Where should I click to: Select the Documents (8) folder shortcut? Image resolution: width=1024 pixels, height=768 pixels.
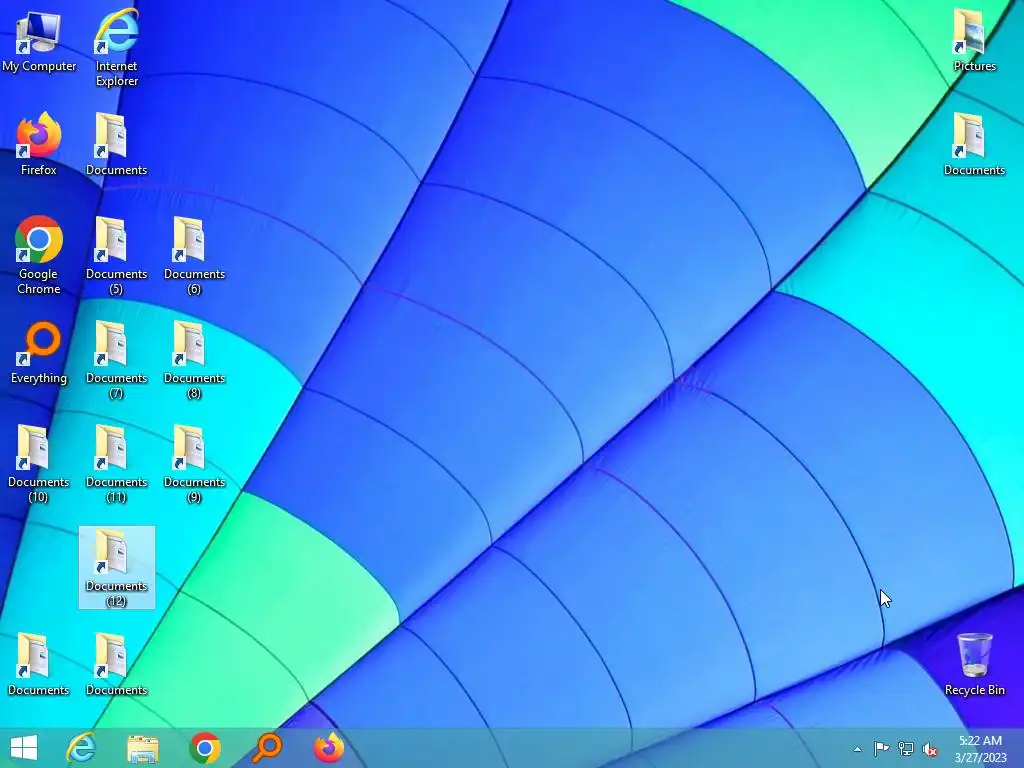coord(194,359)
